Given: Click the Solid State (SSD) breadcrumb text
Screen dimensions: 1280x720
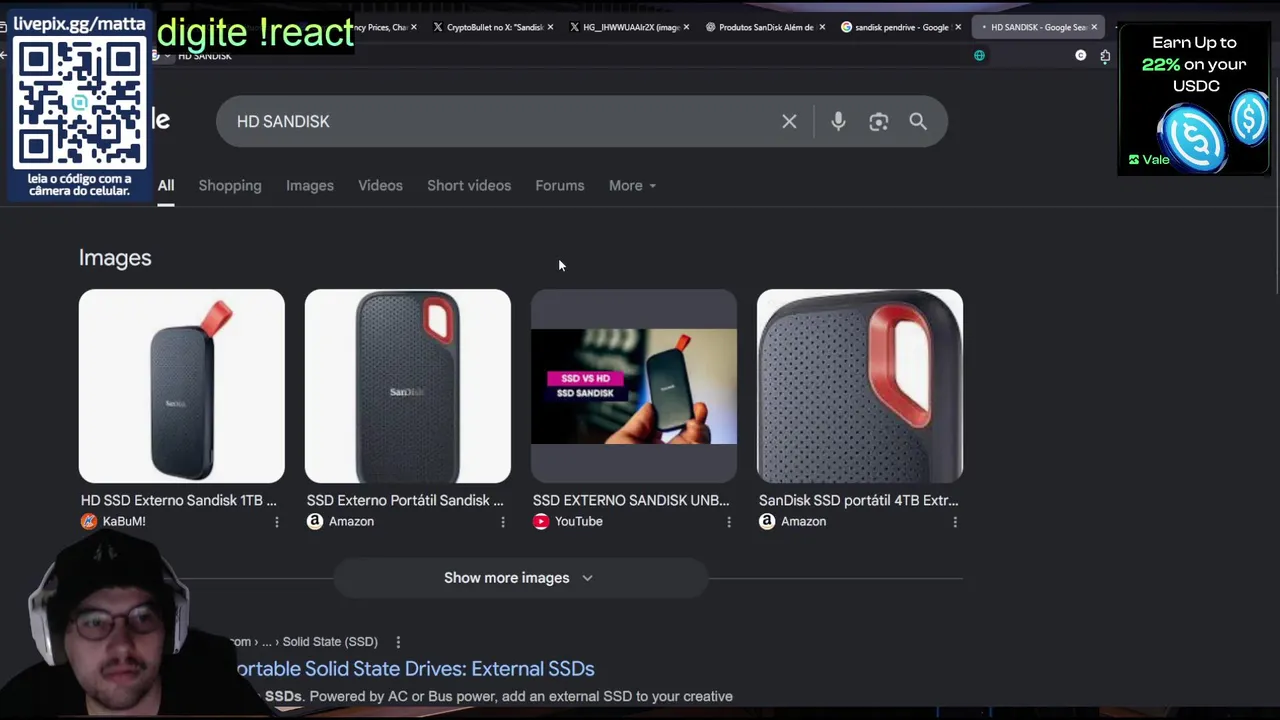Looking at the screenshot, I should 330,641.
